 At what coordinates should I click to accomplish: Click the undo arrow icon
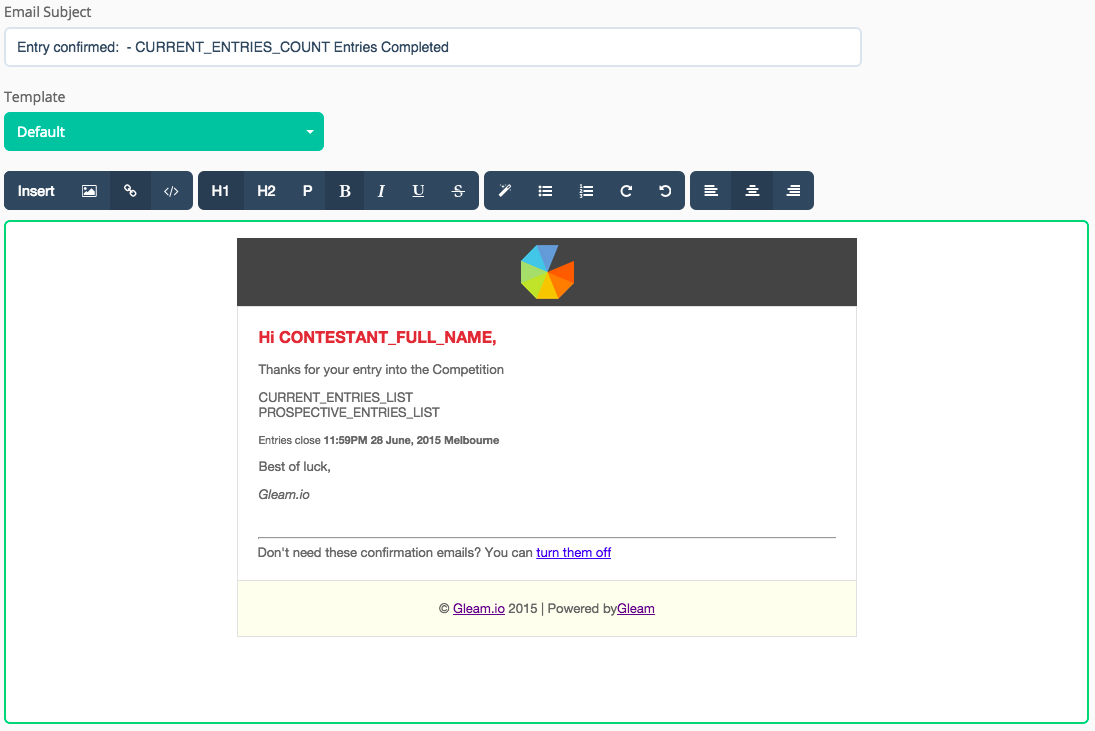pyautogui.click(x=665, y=191)
